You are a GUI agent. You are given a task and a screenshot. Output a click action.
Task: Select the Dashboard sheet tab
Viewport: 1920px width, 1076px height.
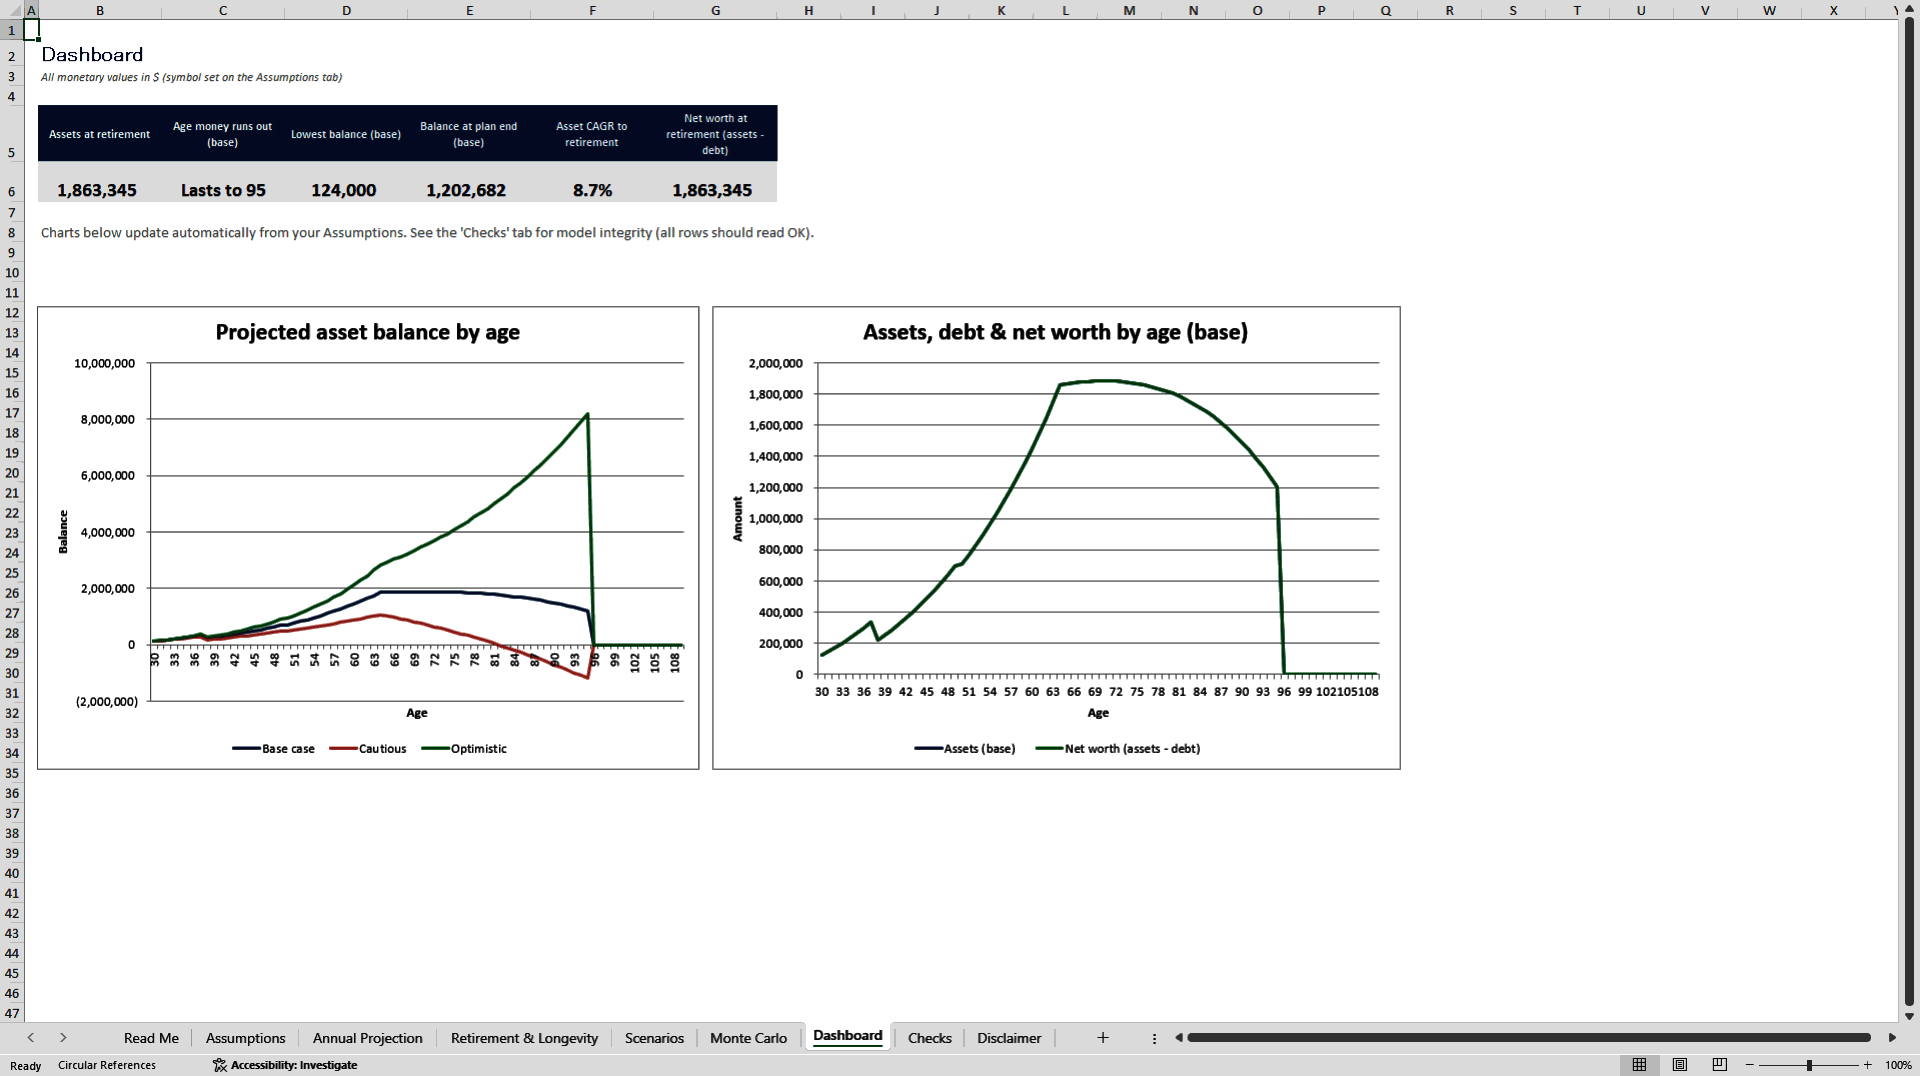pos(848,1036)
